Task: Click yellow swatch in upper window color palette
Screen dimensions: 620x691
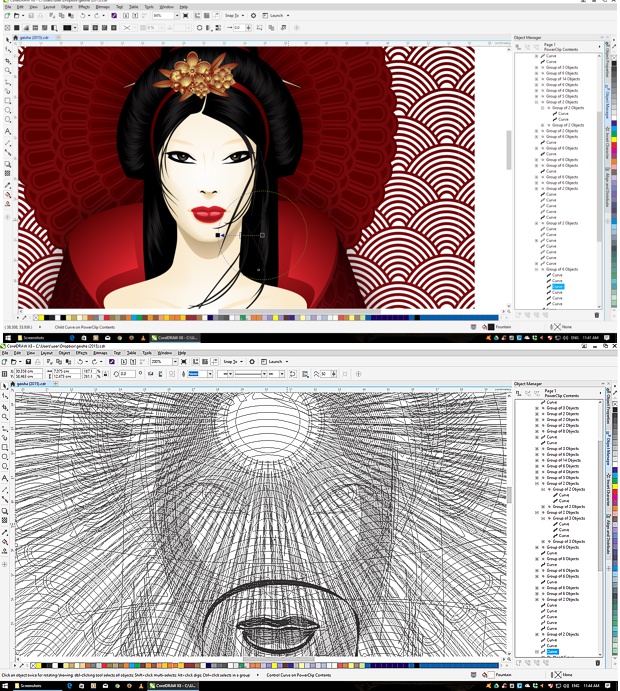Action: (x=41, y=317)
